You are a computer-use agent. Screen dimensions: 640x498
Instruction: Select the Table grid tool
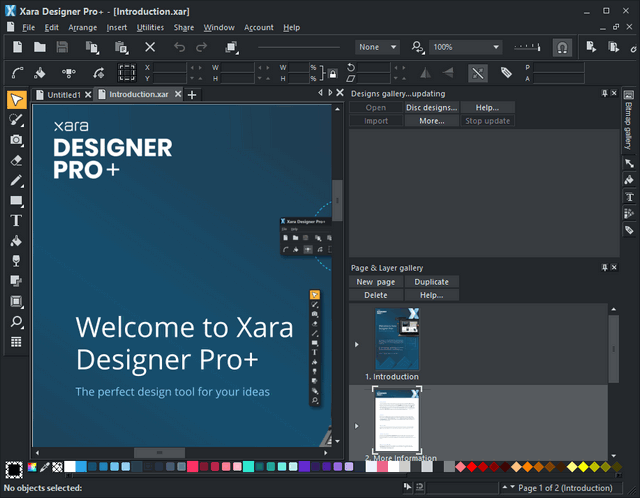pyautogui.click(x=16, y=342)
